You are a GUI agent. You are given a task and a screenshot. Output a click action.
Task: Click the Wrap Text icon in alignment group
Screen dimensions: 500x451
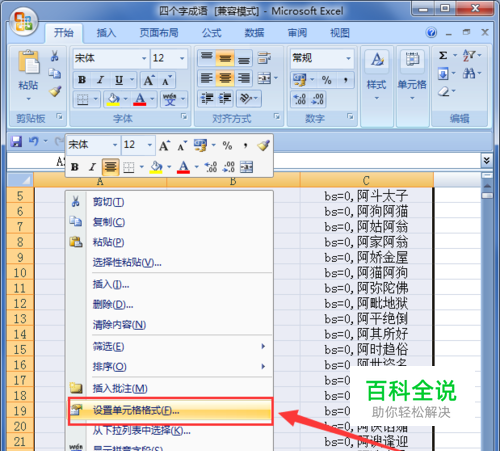click(264, 58)
